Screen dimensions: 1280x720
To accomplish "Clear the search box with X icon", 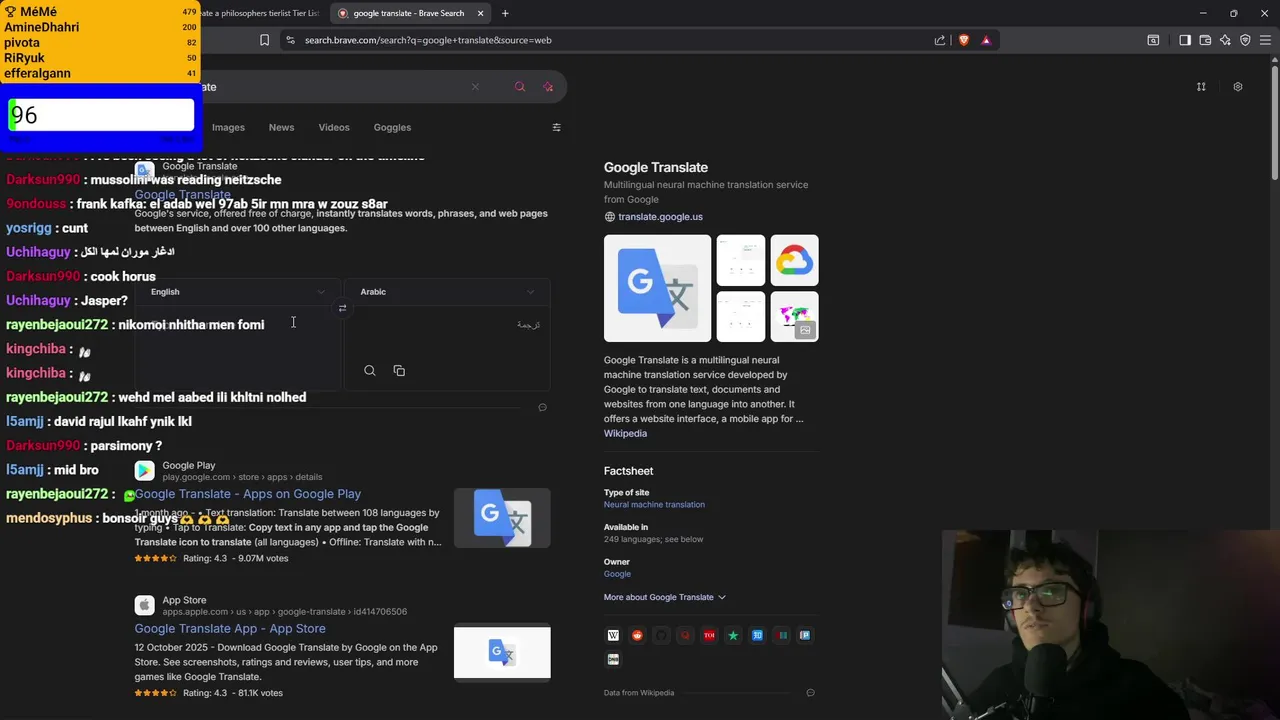I will [x=475, y=87].
